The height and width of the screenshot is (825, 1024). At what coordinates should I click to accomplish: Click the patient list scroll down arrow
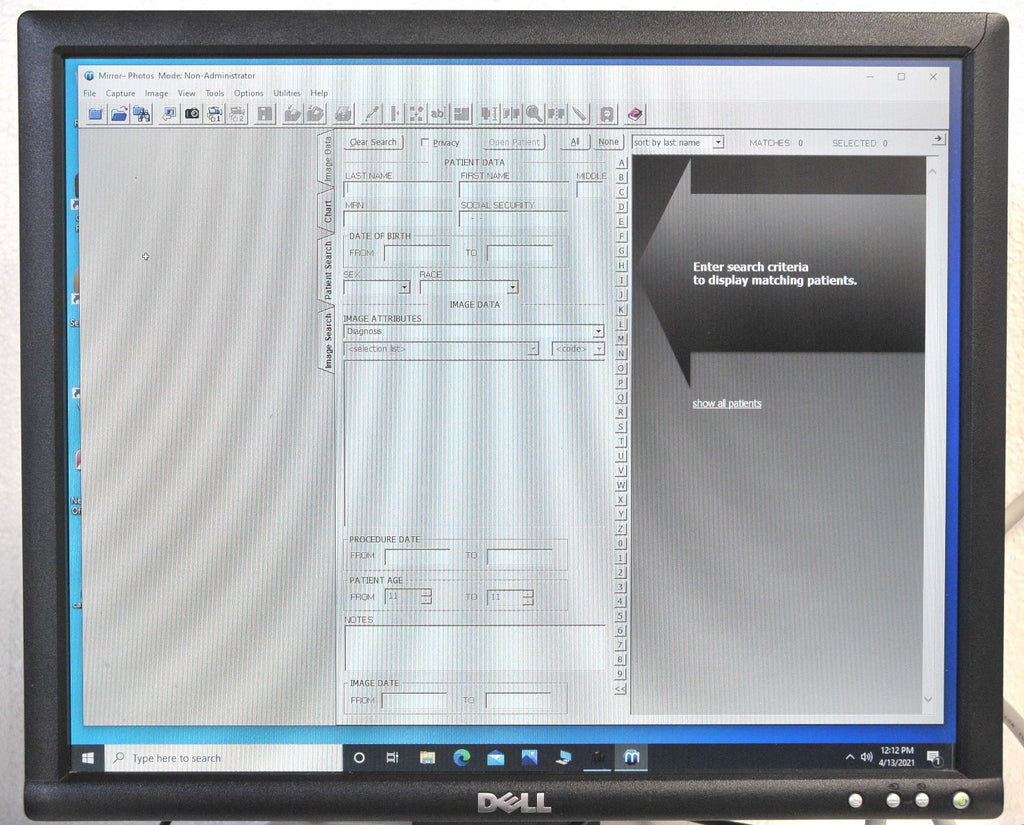[929, 700]
